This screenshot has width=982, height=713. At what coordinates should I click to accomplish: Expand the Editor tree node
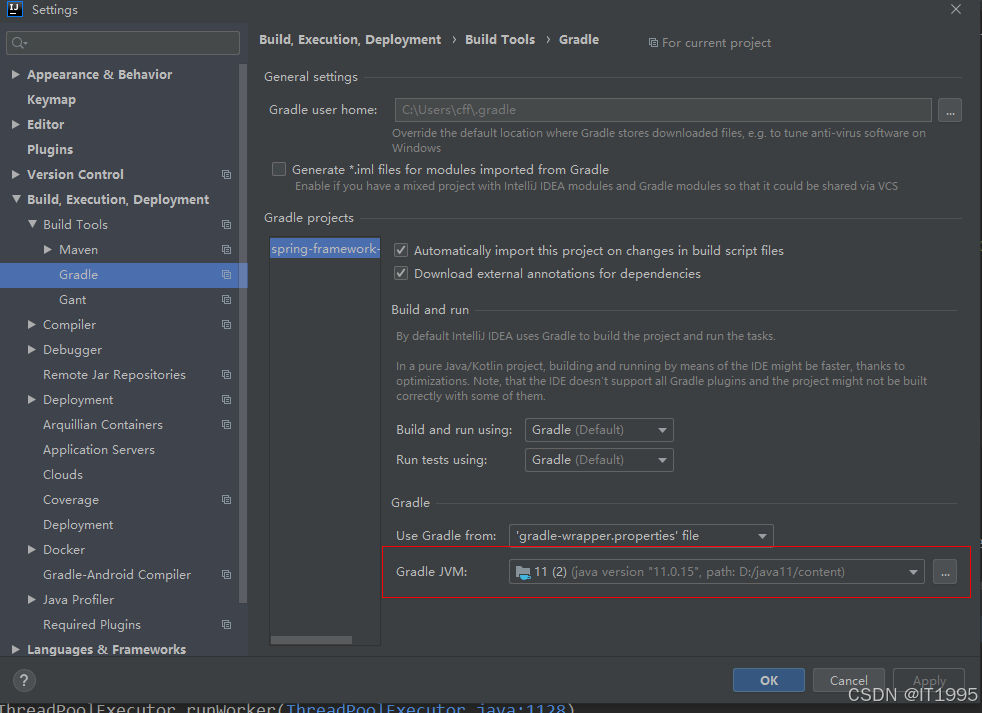(16, 125)
